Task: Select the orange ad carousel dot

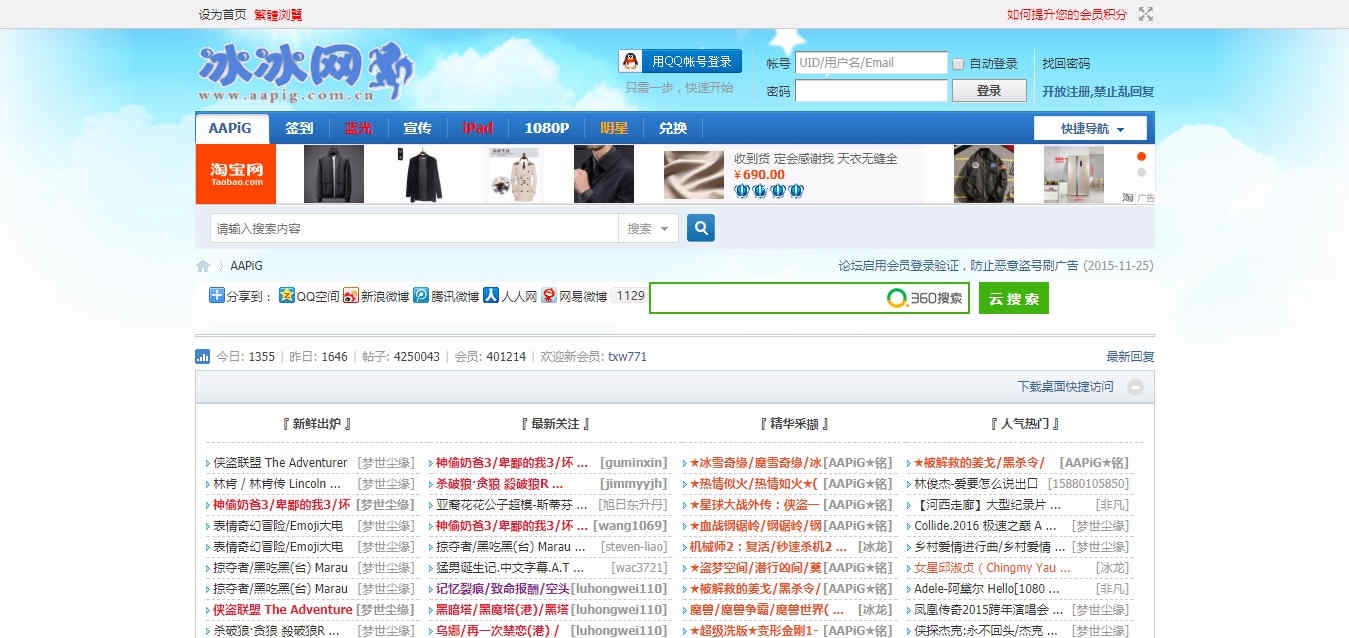Action: tap(1141, 156)
